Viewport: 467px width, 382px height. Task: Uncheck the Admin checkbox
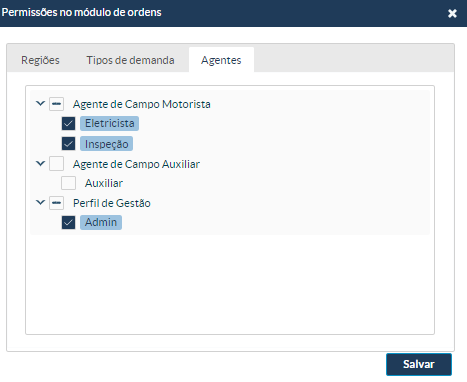(68, 222)
